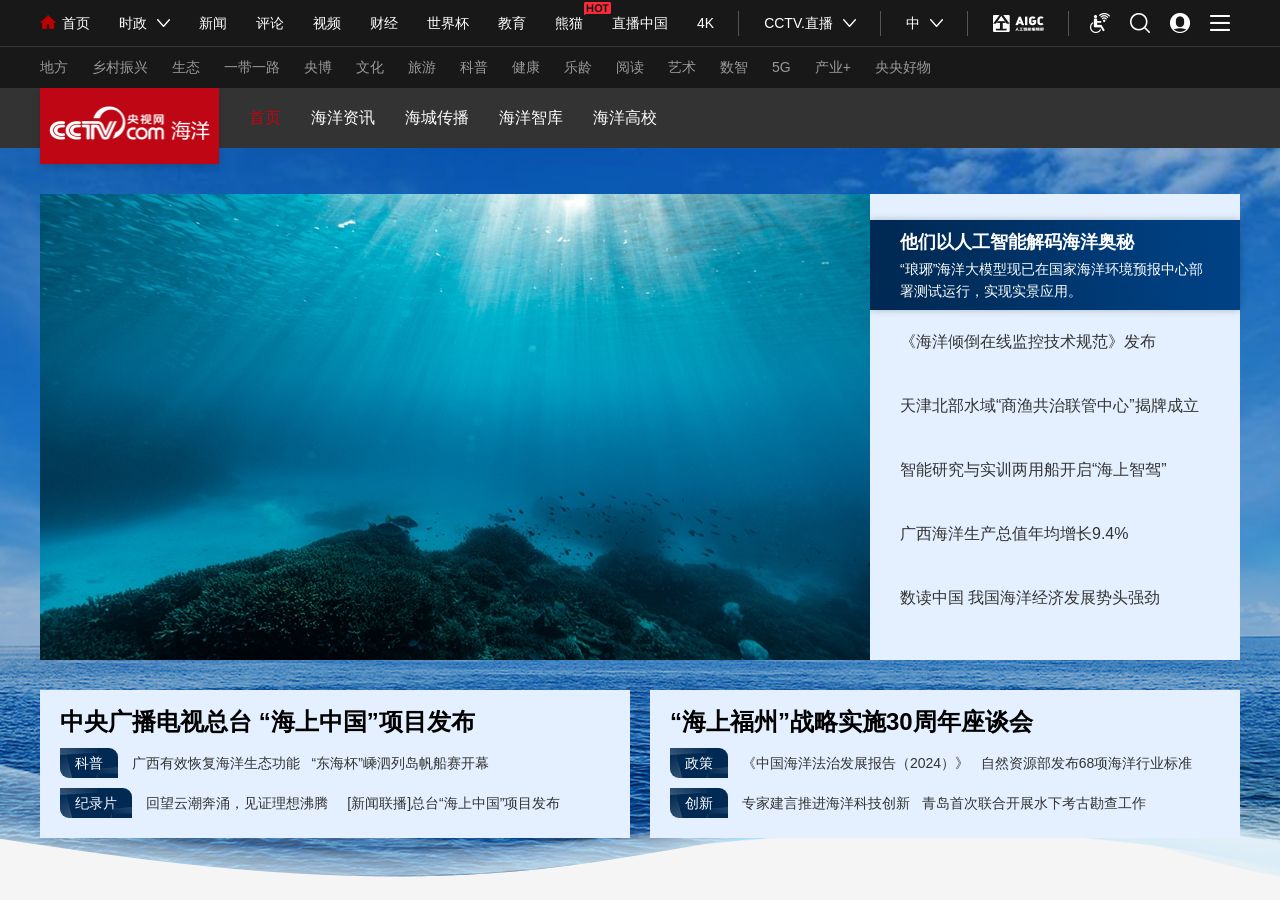
Task: Select 央央好物 in secondary nav
Action: pos(903,67)
